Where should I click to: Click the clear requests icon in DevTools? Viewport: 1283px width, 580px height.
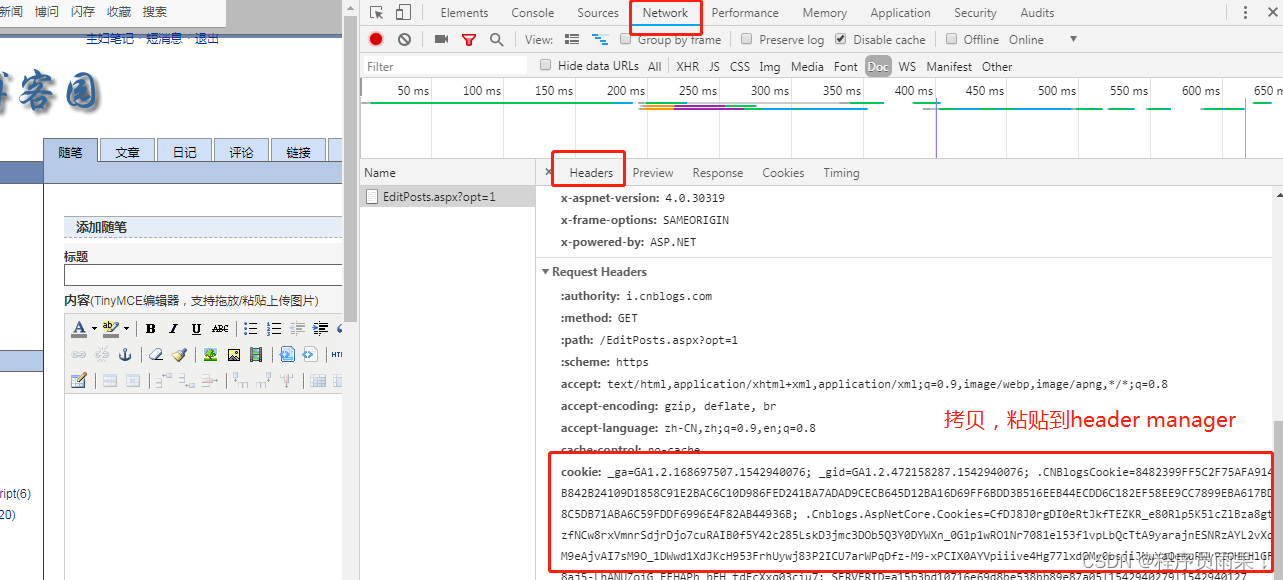coord(403,39)
